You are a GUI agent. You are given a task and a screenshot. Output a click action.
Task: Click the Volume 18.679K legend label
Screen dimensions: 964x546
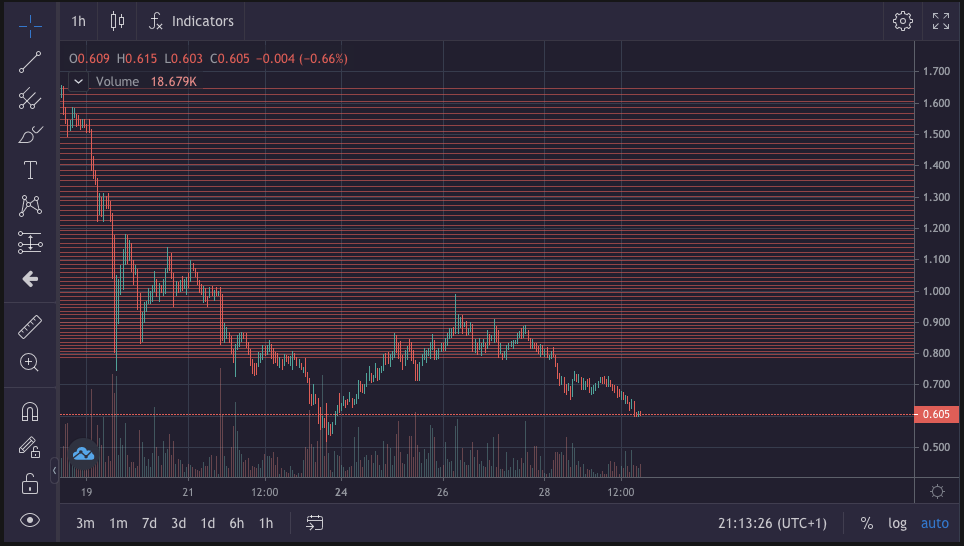[146, 82]
